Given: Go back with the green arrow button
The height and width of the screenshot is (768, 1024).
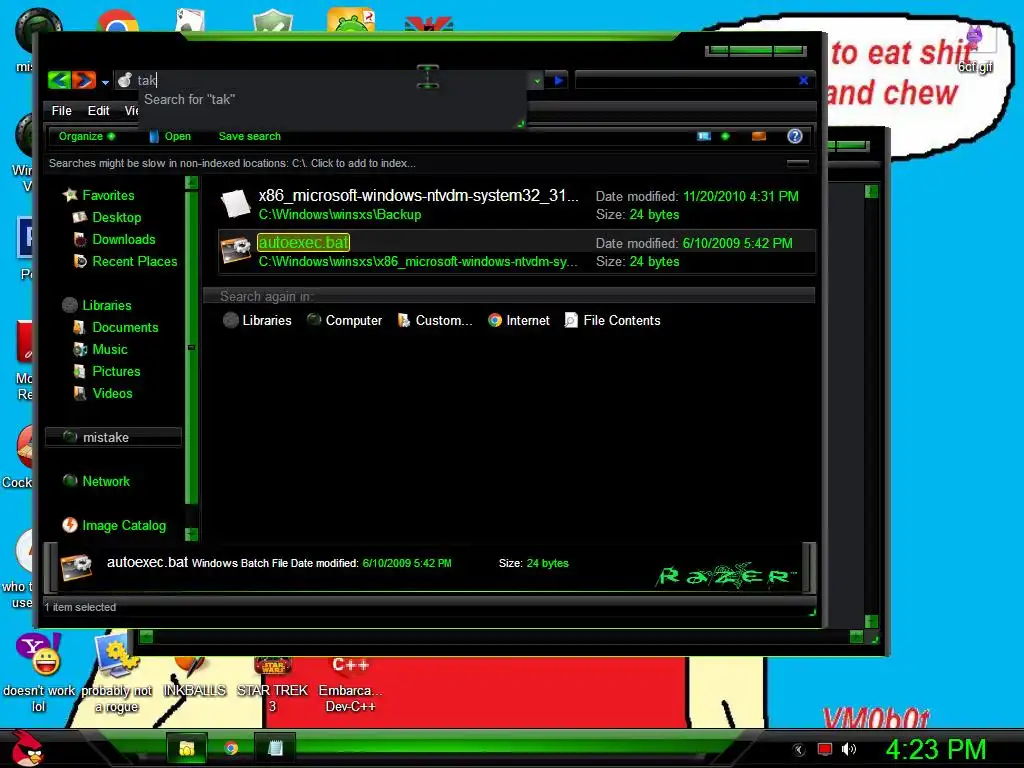Looking at the screenshot, I should tap(59, 80).
